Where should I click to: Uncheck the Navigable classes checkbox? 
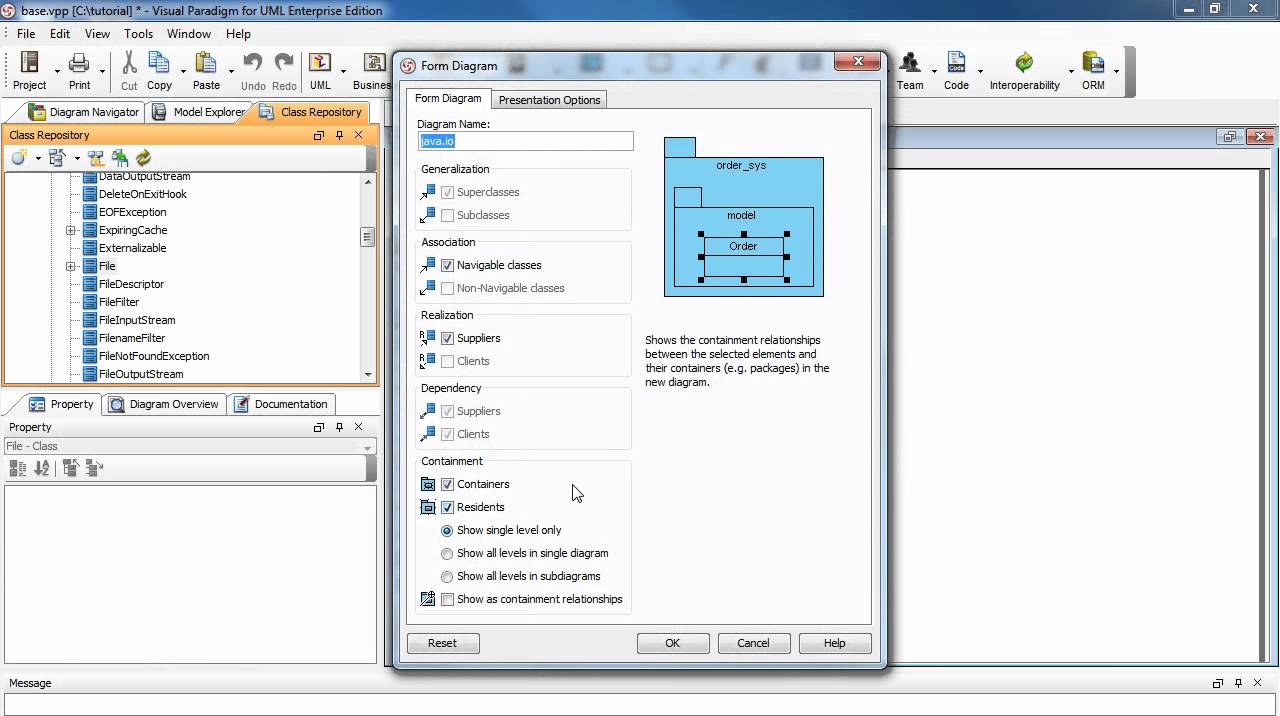coord(447,265)
